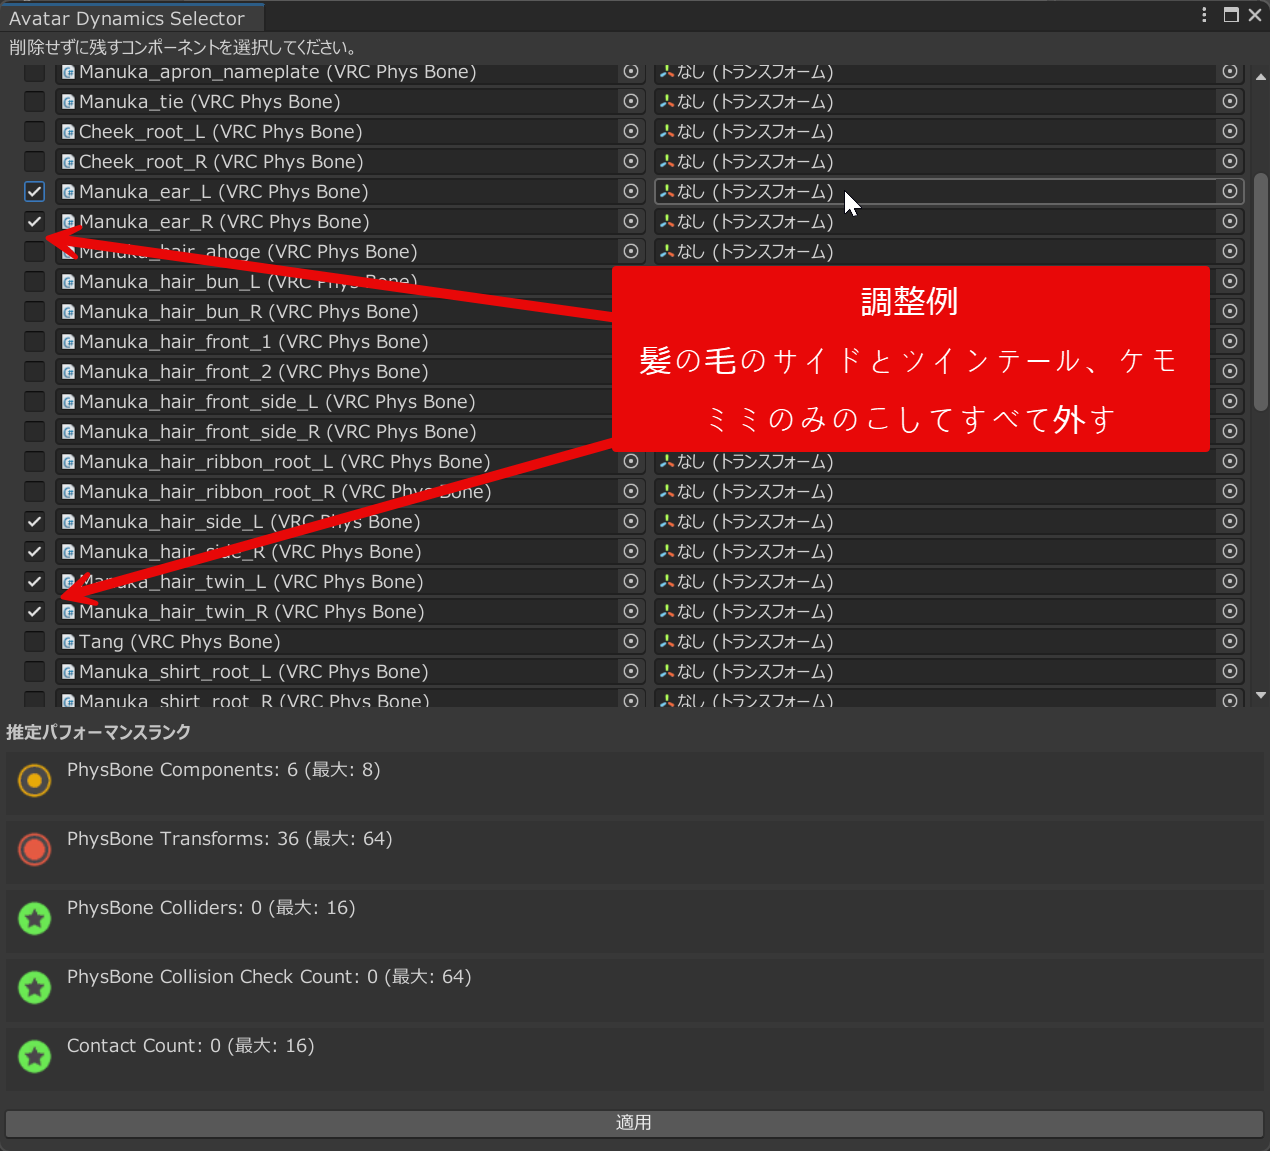Viewport: 1270px width, 1151px height.
Task: Click scrollbar up arrow in component list
Action: coord(1260,76)
